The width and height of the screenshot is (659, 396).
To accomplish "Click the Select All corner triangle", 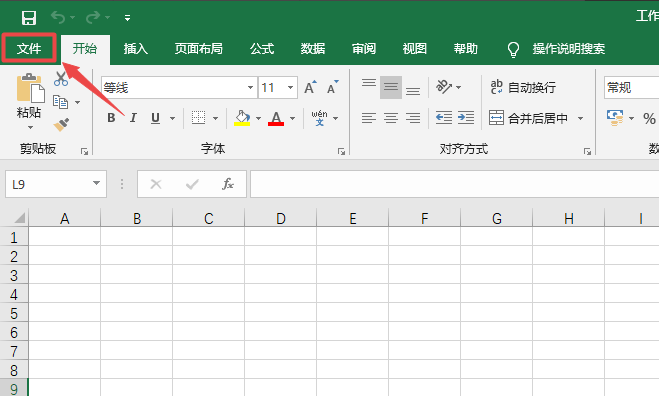I will 19,218.
